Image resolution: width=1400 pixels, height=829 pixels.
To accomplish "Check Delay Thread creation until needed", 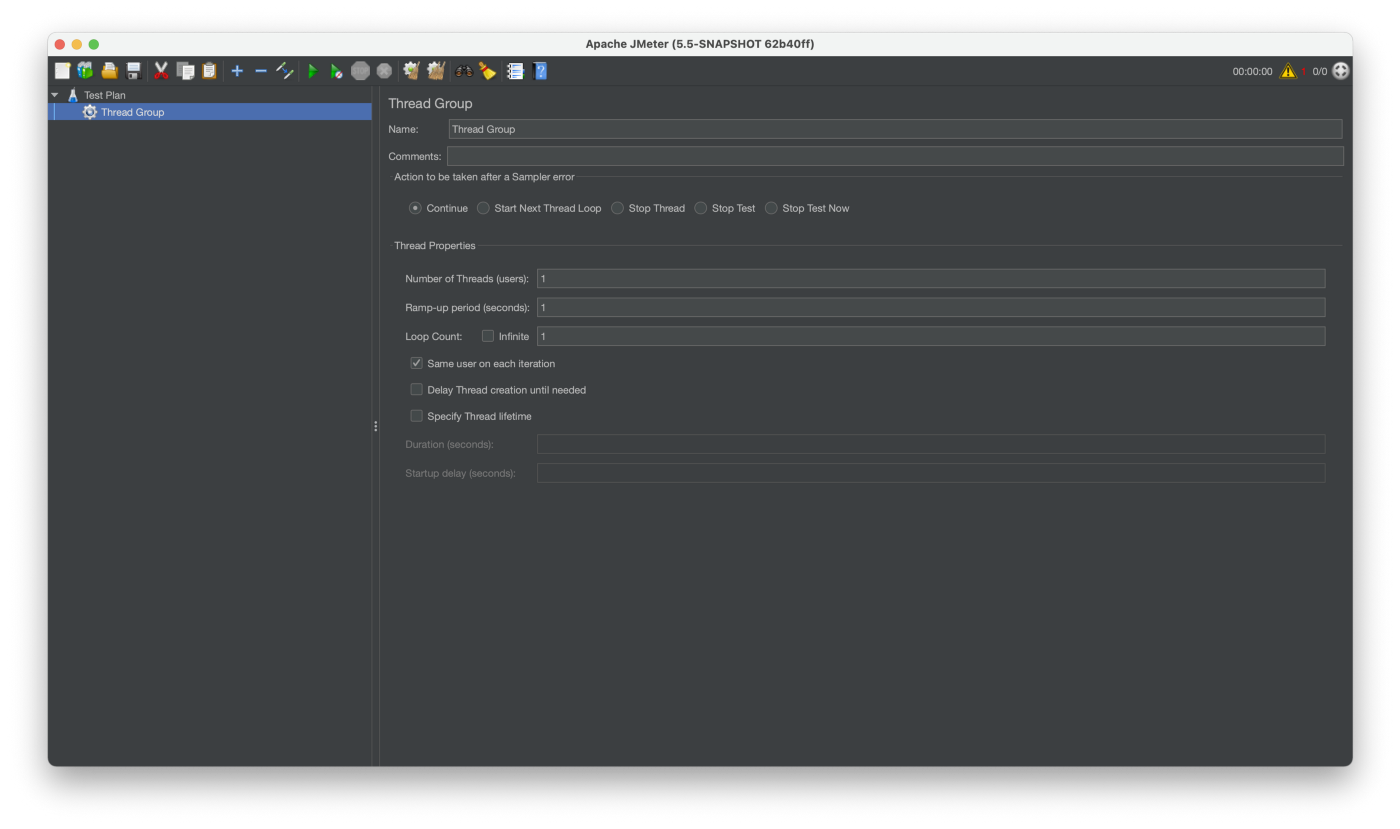I will 417,390.
